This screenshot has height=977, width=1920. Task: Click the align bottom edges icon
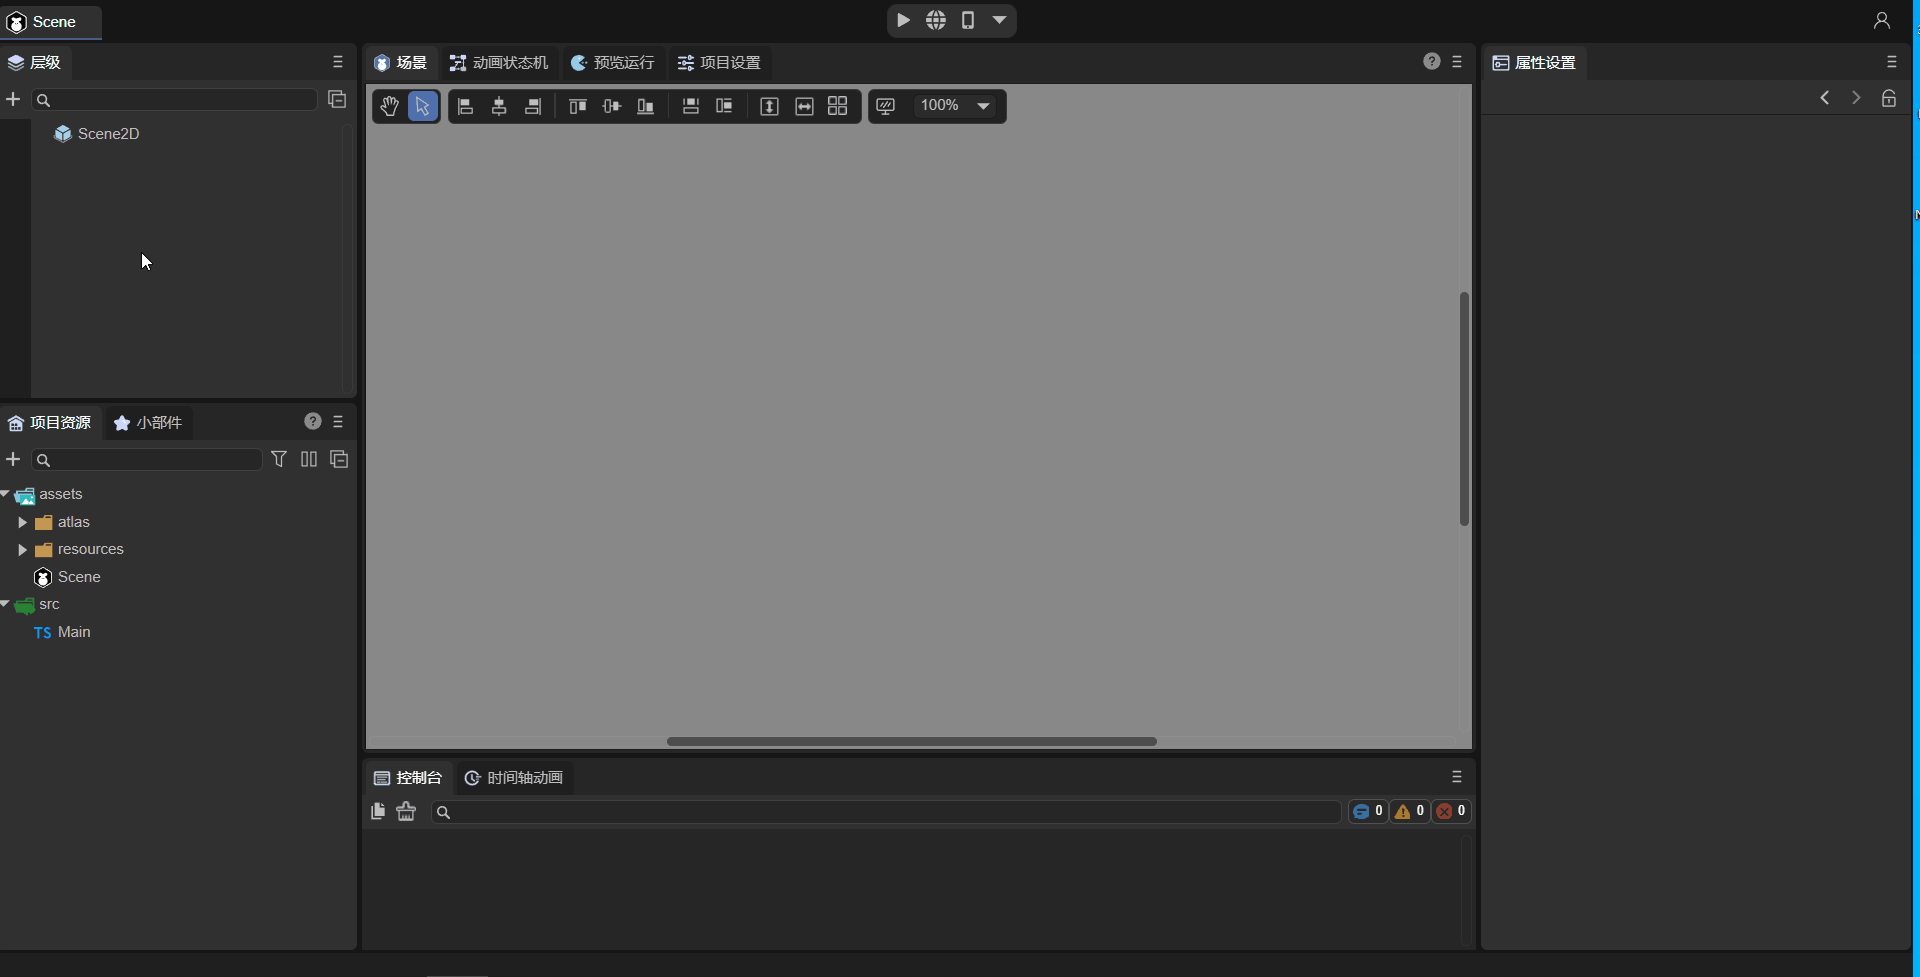[645, 106]
